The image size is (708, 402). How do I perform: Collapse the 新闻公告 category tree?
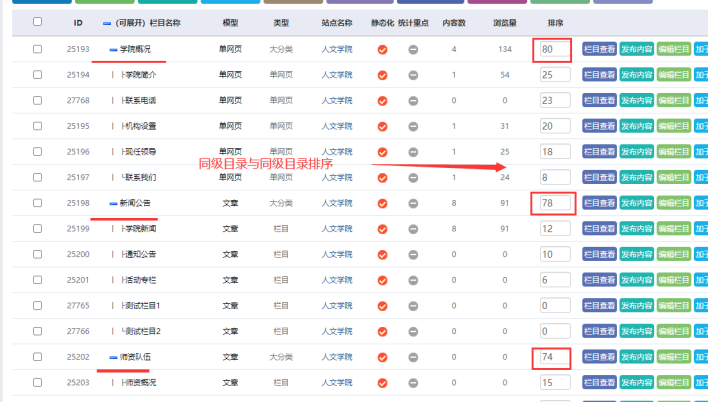coord(112,203)
